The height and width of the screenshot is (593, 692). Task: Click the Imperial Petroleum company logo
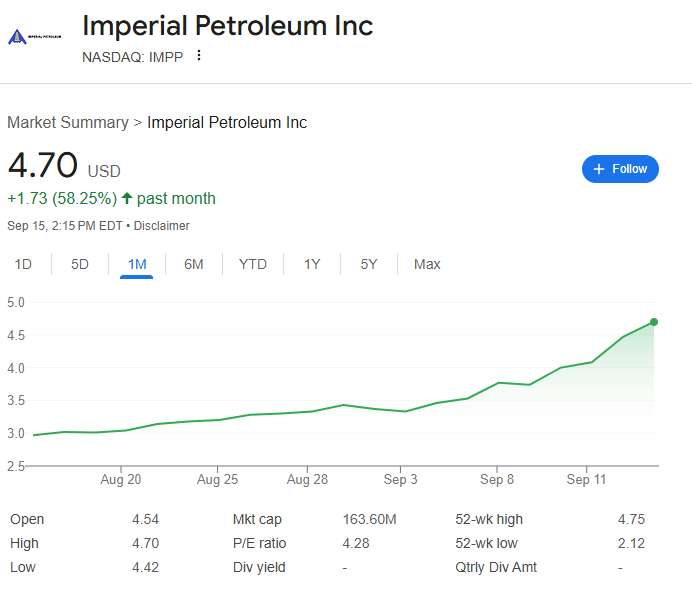click(x=34, y=37)
